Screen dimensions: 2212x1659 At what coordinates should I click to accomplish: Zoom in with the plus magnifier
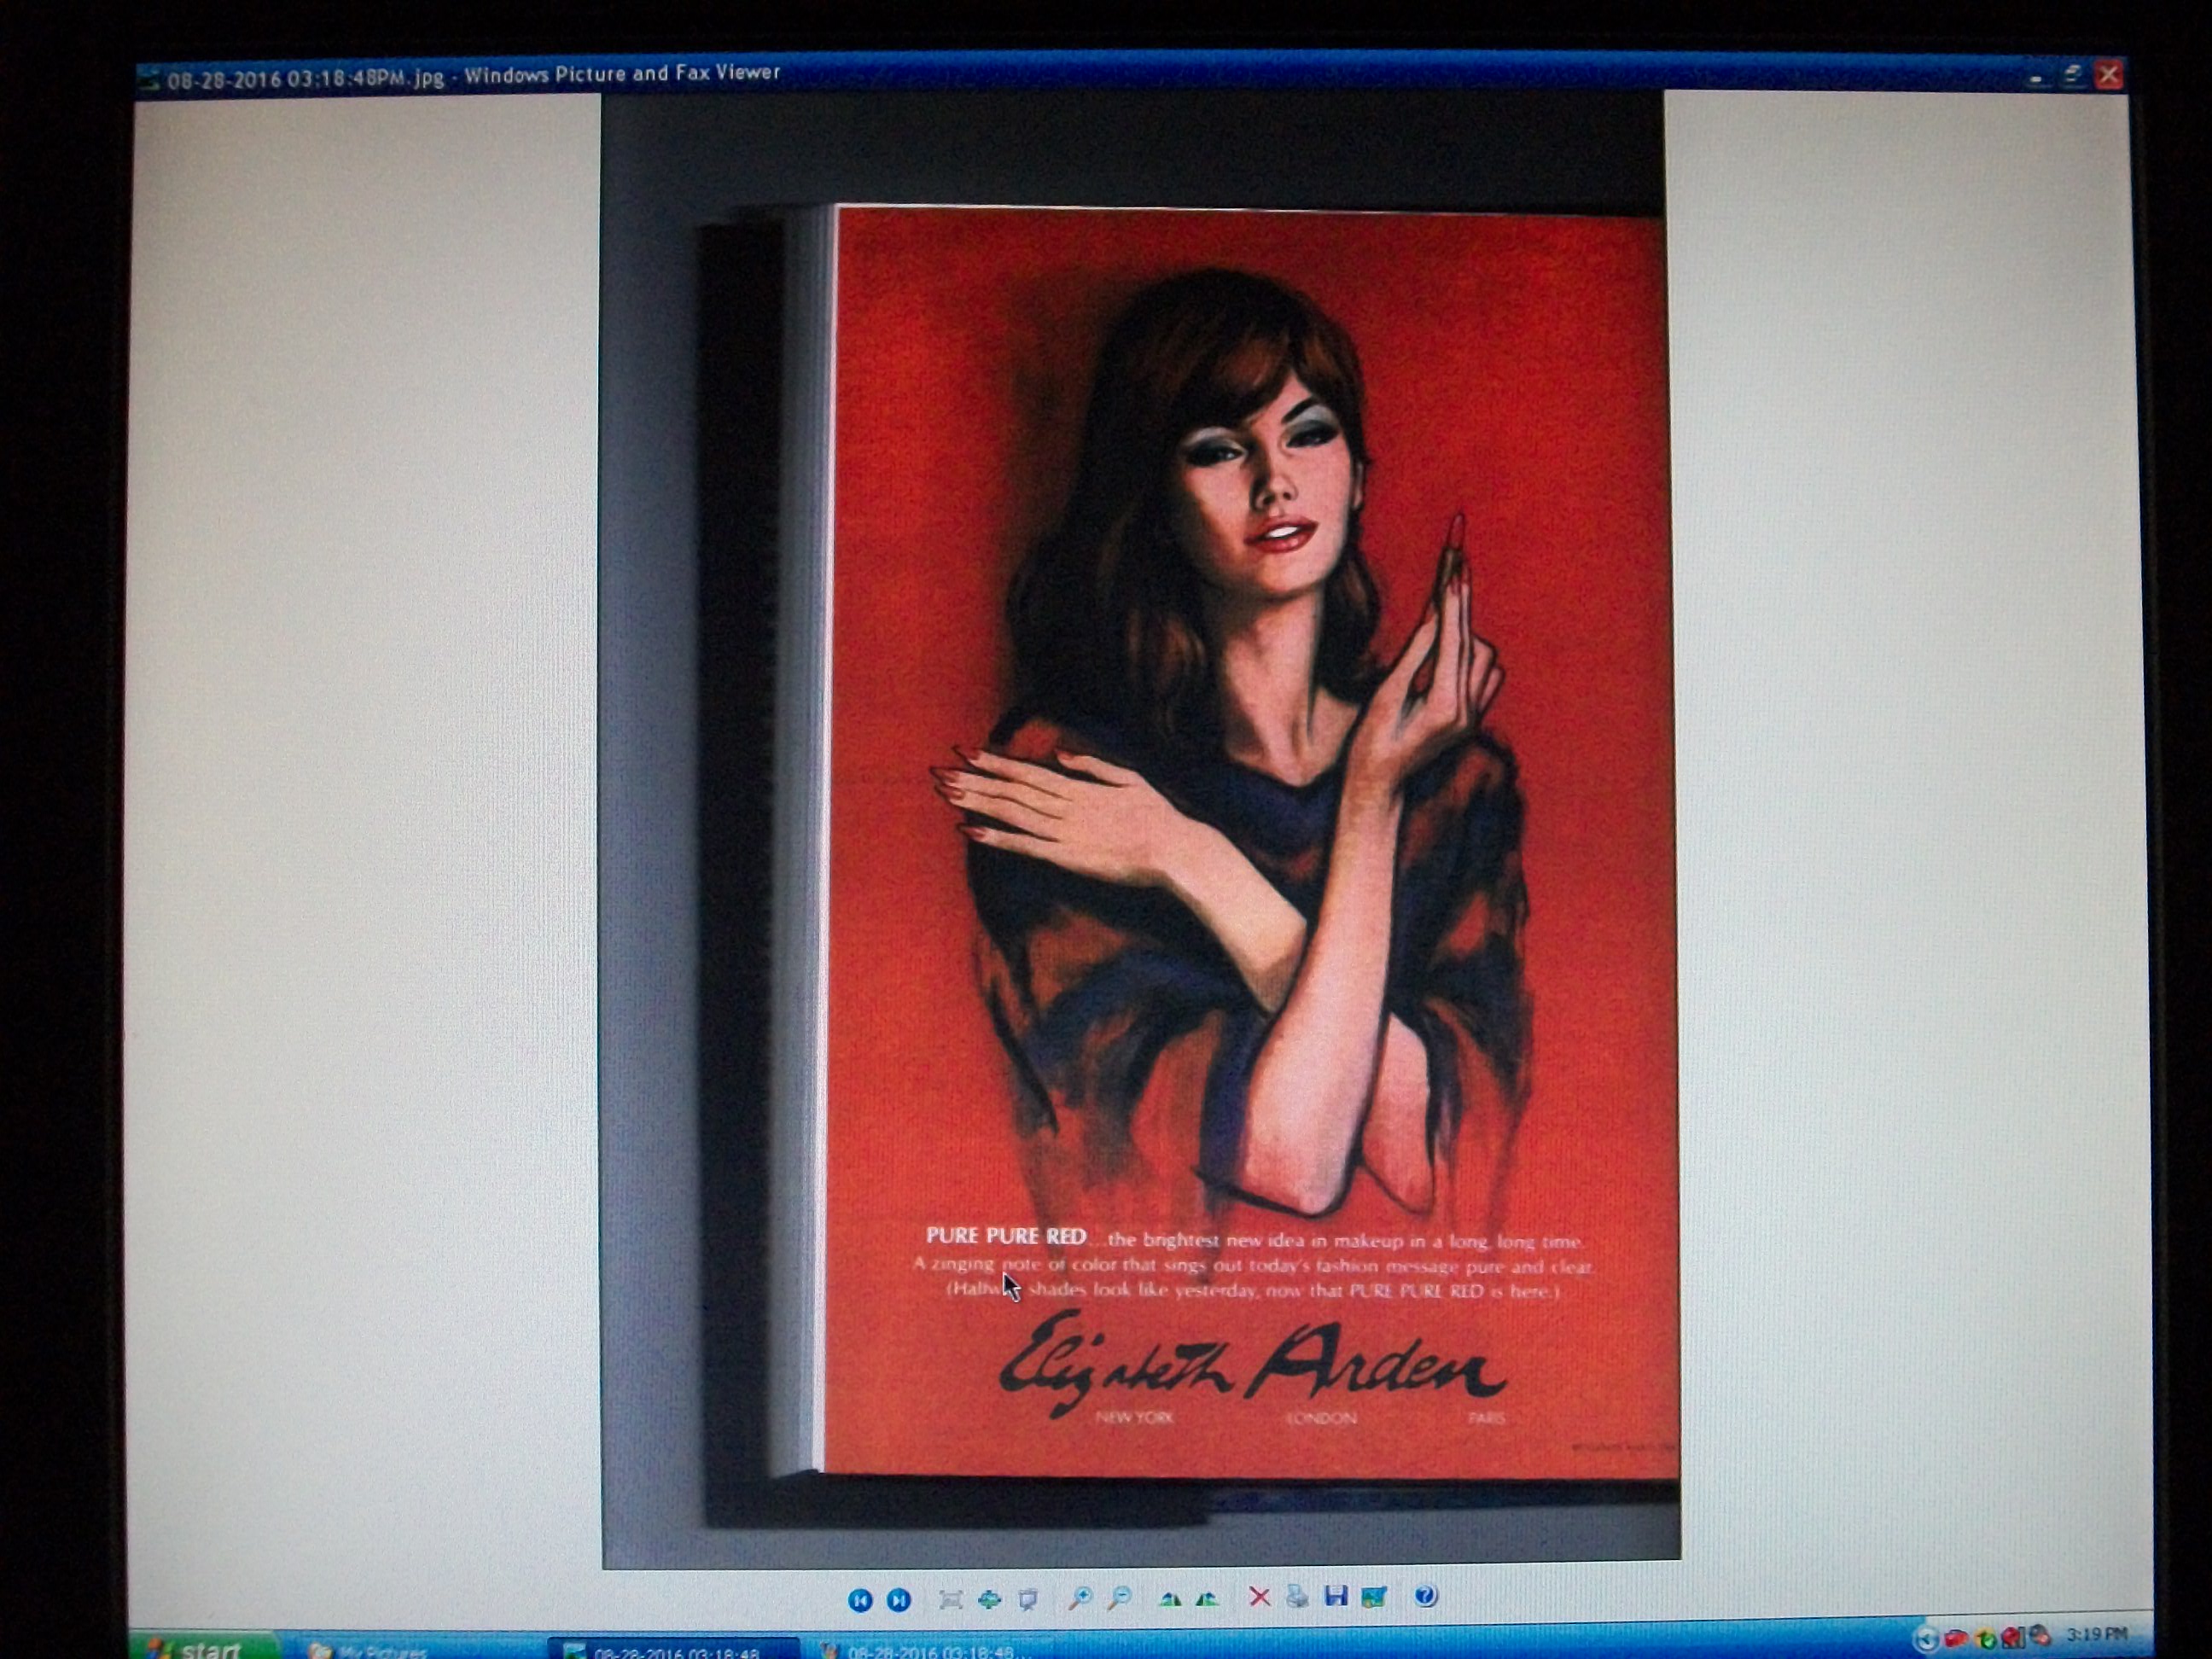click(x=1080, y=1598)
